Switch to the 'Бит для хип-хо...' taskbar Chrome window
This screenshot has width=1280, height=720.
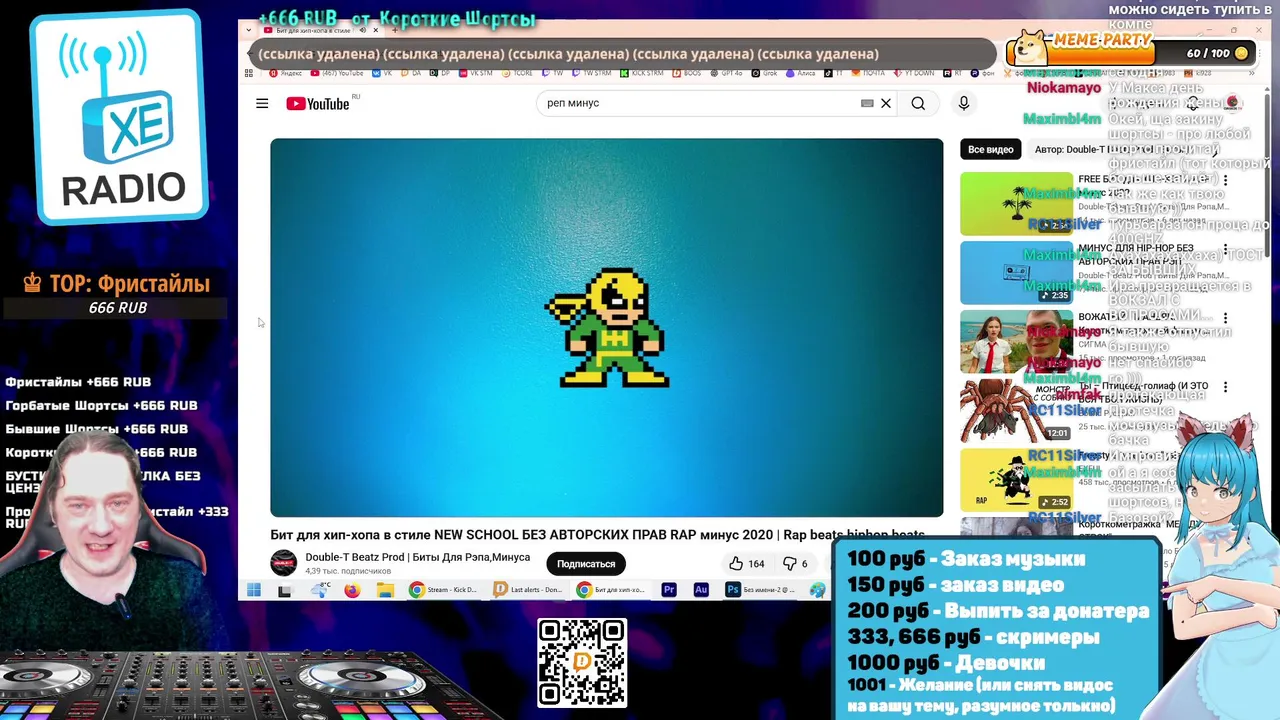coord(613,590)
